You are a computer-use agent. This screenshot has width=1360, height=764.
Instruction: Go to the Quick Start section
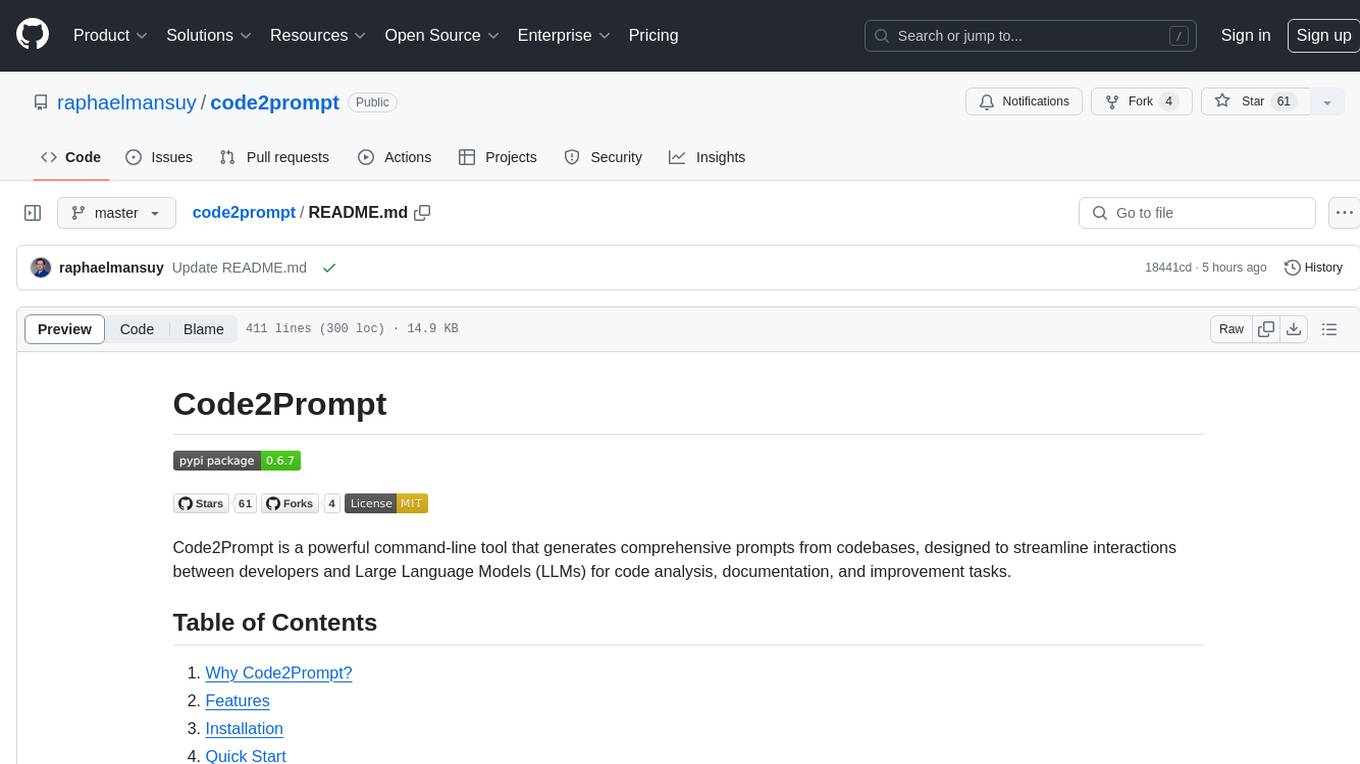(x=246, y=756)
